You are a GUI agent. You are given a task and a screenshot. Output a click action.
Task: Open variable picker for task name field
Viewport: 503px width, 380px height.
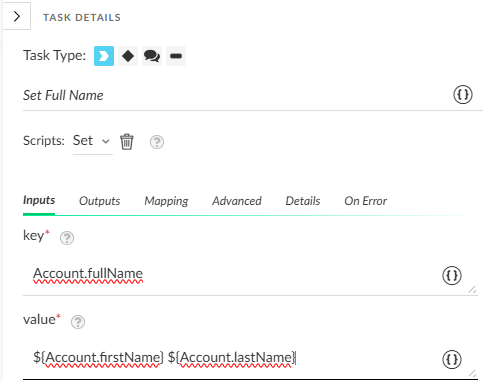(x=463, y=95)
